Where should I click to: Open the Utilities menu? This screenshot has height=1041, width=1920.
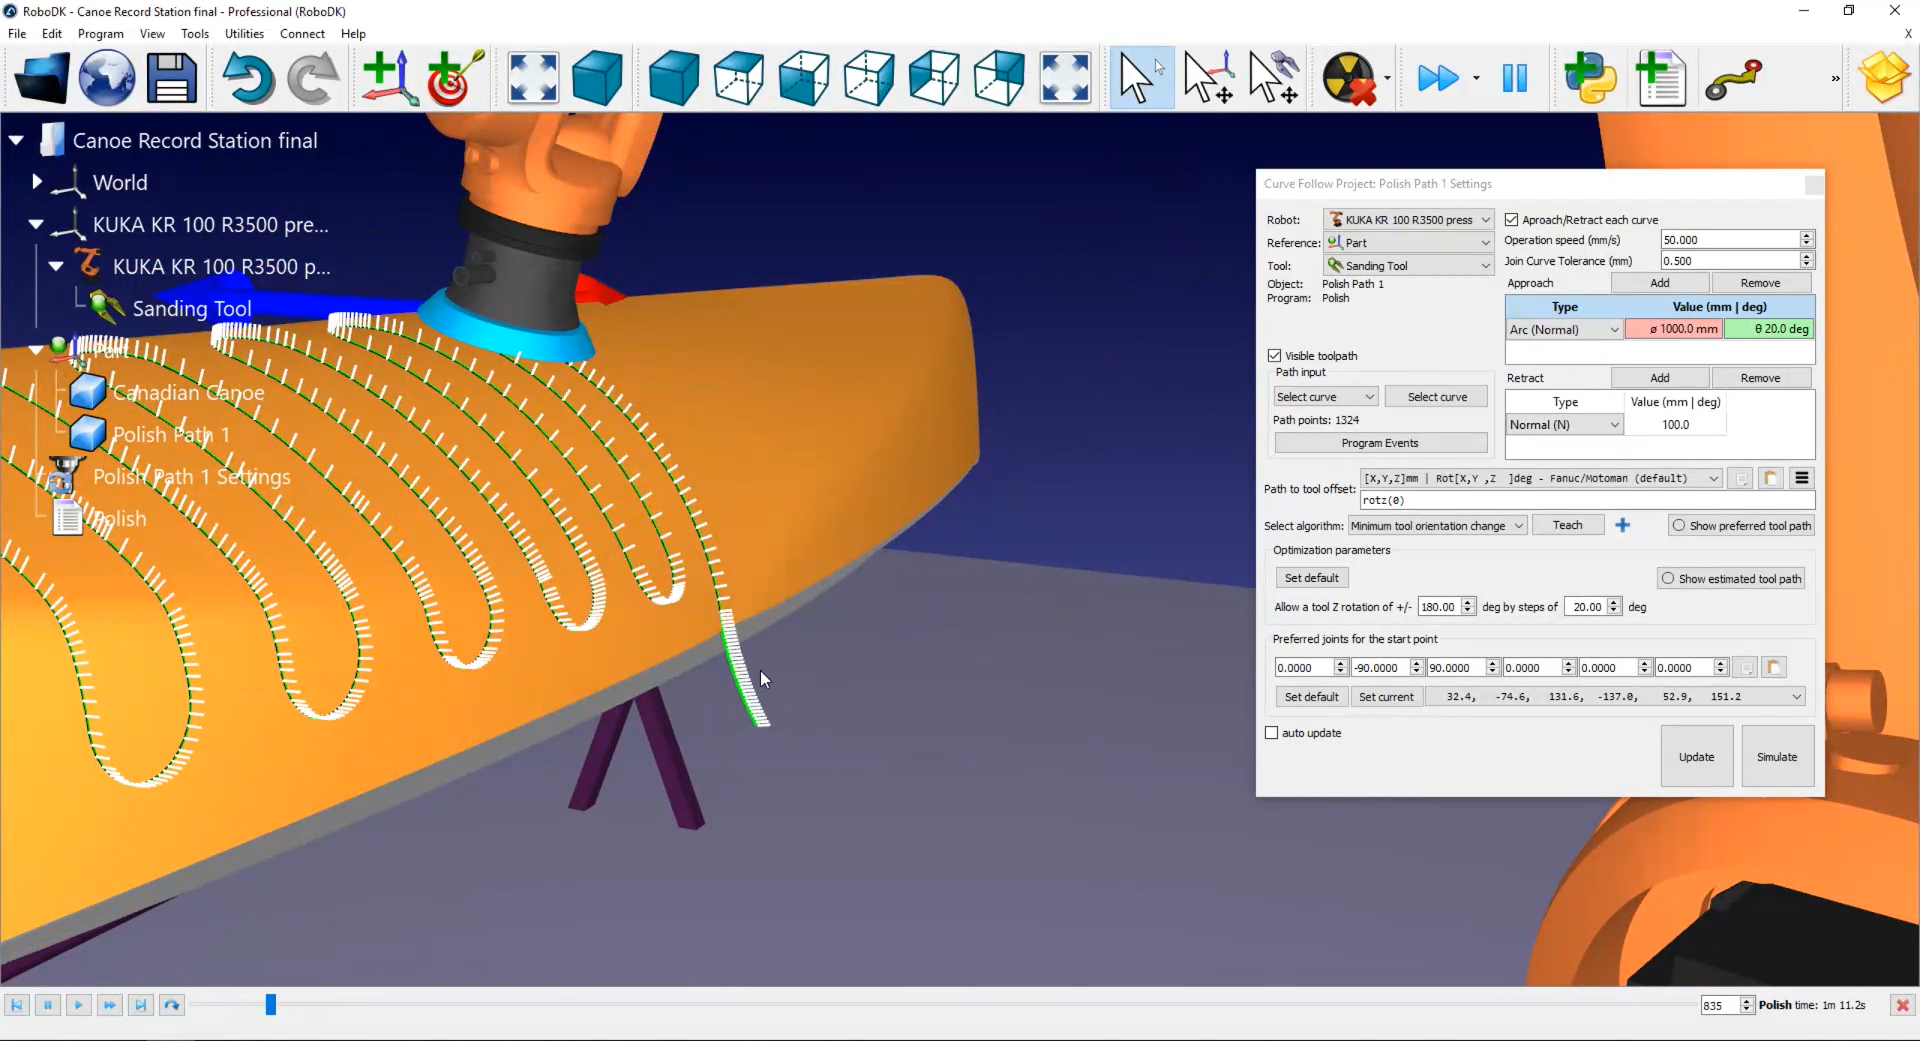click(244, 34)
